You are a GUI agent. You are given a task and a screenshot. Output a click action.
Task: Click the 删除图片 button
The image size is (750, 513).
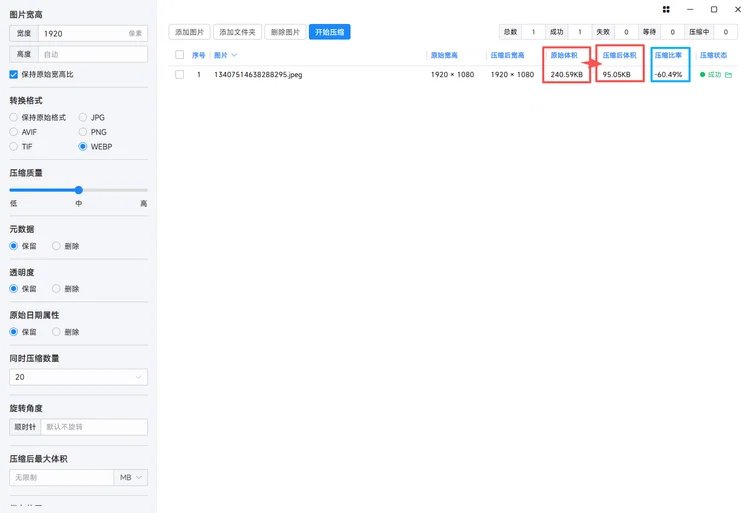tap(284, 32)
